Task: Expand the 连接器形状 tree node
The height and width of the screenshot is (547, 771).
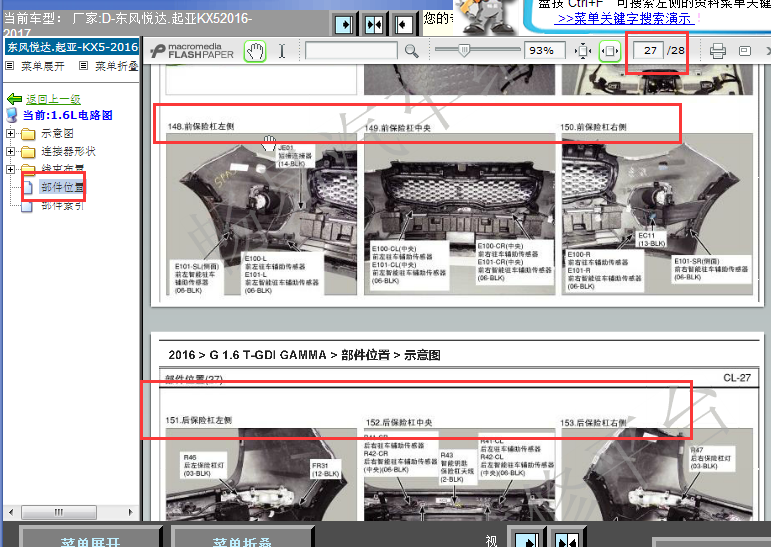Action: (10, 152)
